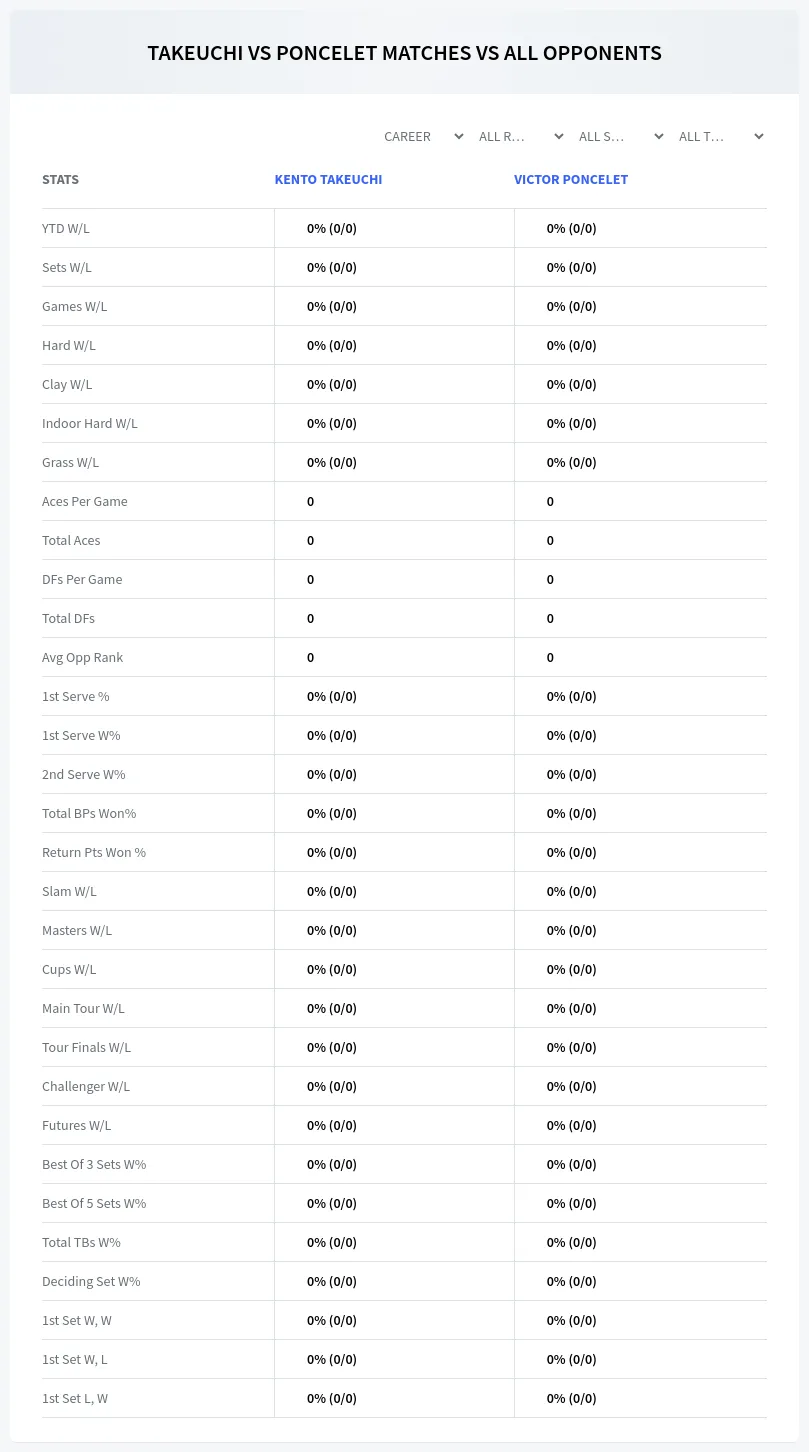The image size is (809, 1452).
Task: Select the Aces Per Game row label
Action: (x=85, y=501)
